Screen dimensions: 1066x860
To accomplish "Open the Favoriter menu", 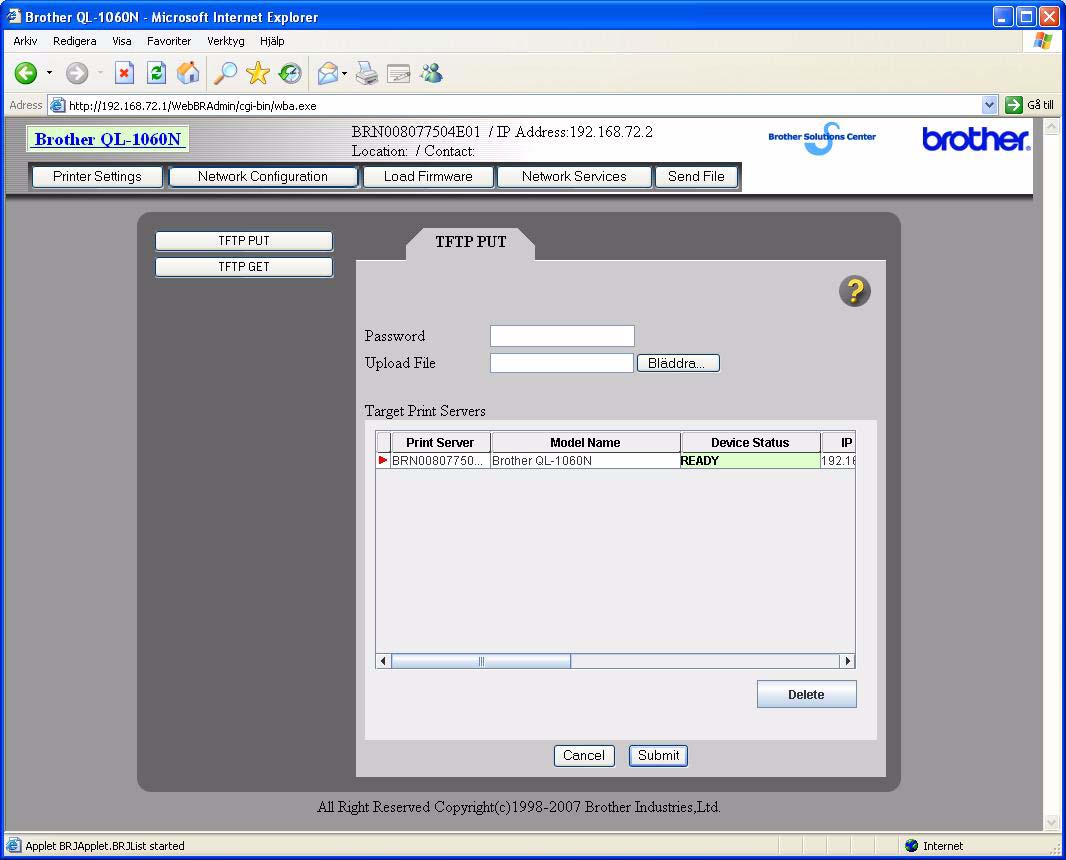I will 169,41.
